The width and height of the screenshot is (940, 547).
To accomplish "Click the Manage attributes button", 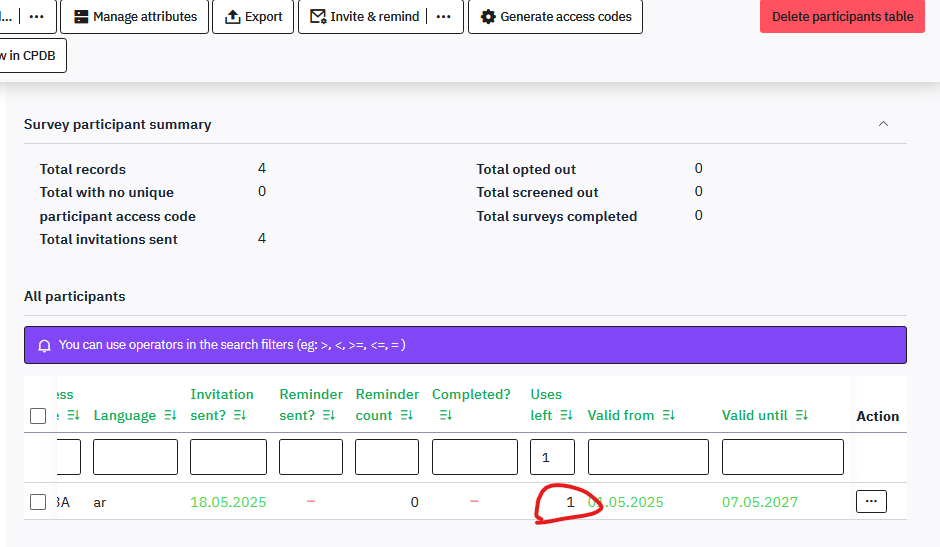I will point(135,17).
